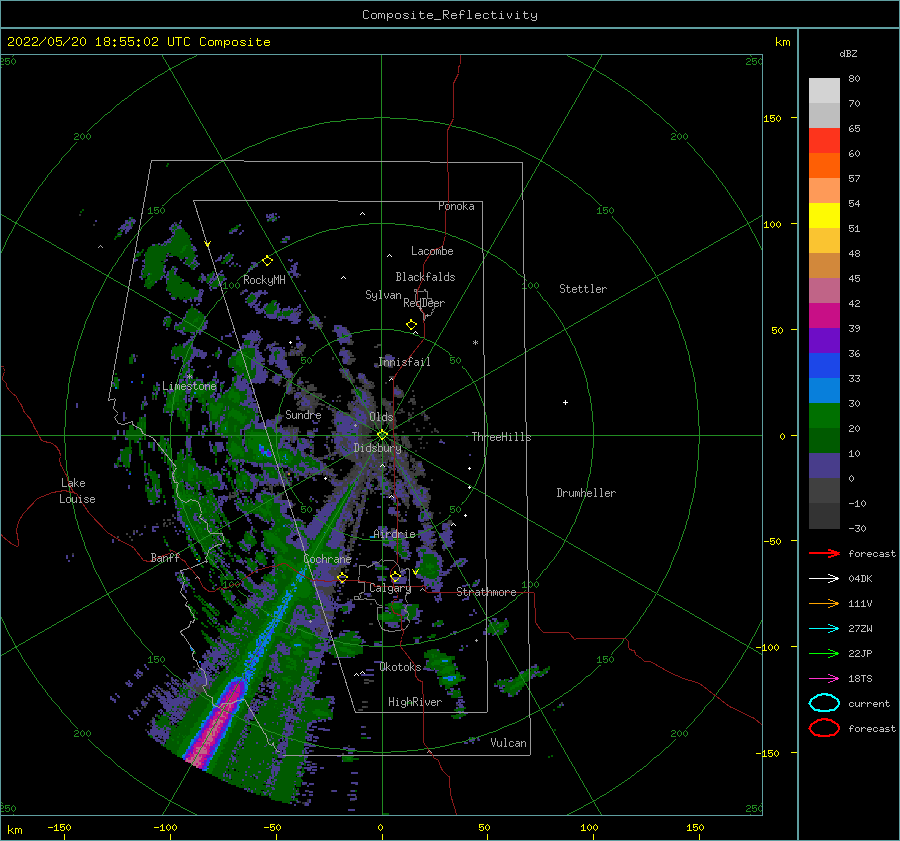
Task: Click the white cross marker south of Stettler
Action: [x=565, y=402]
